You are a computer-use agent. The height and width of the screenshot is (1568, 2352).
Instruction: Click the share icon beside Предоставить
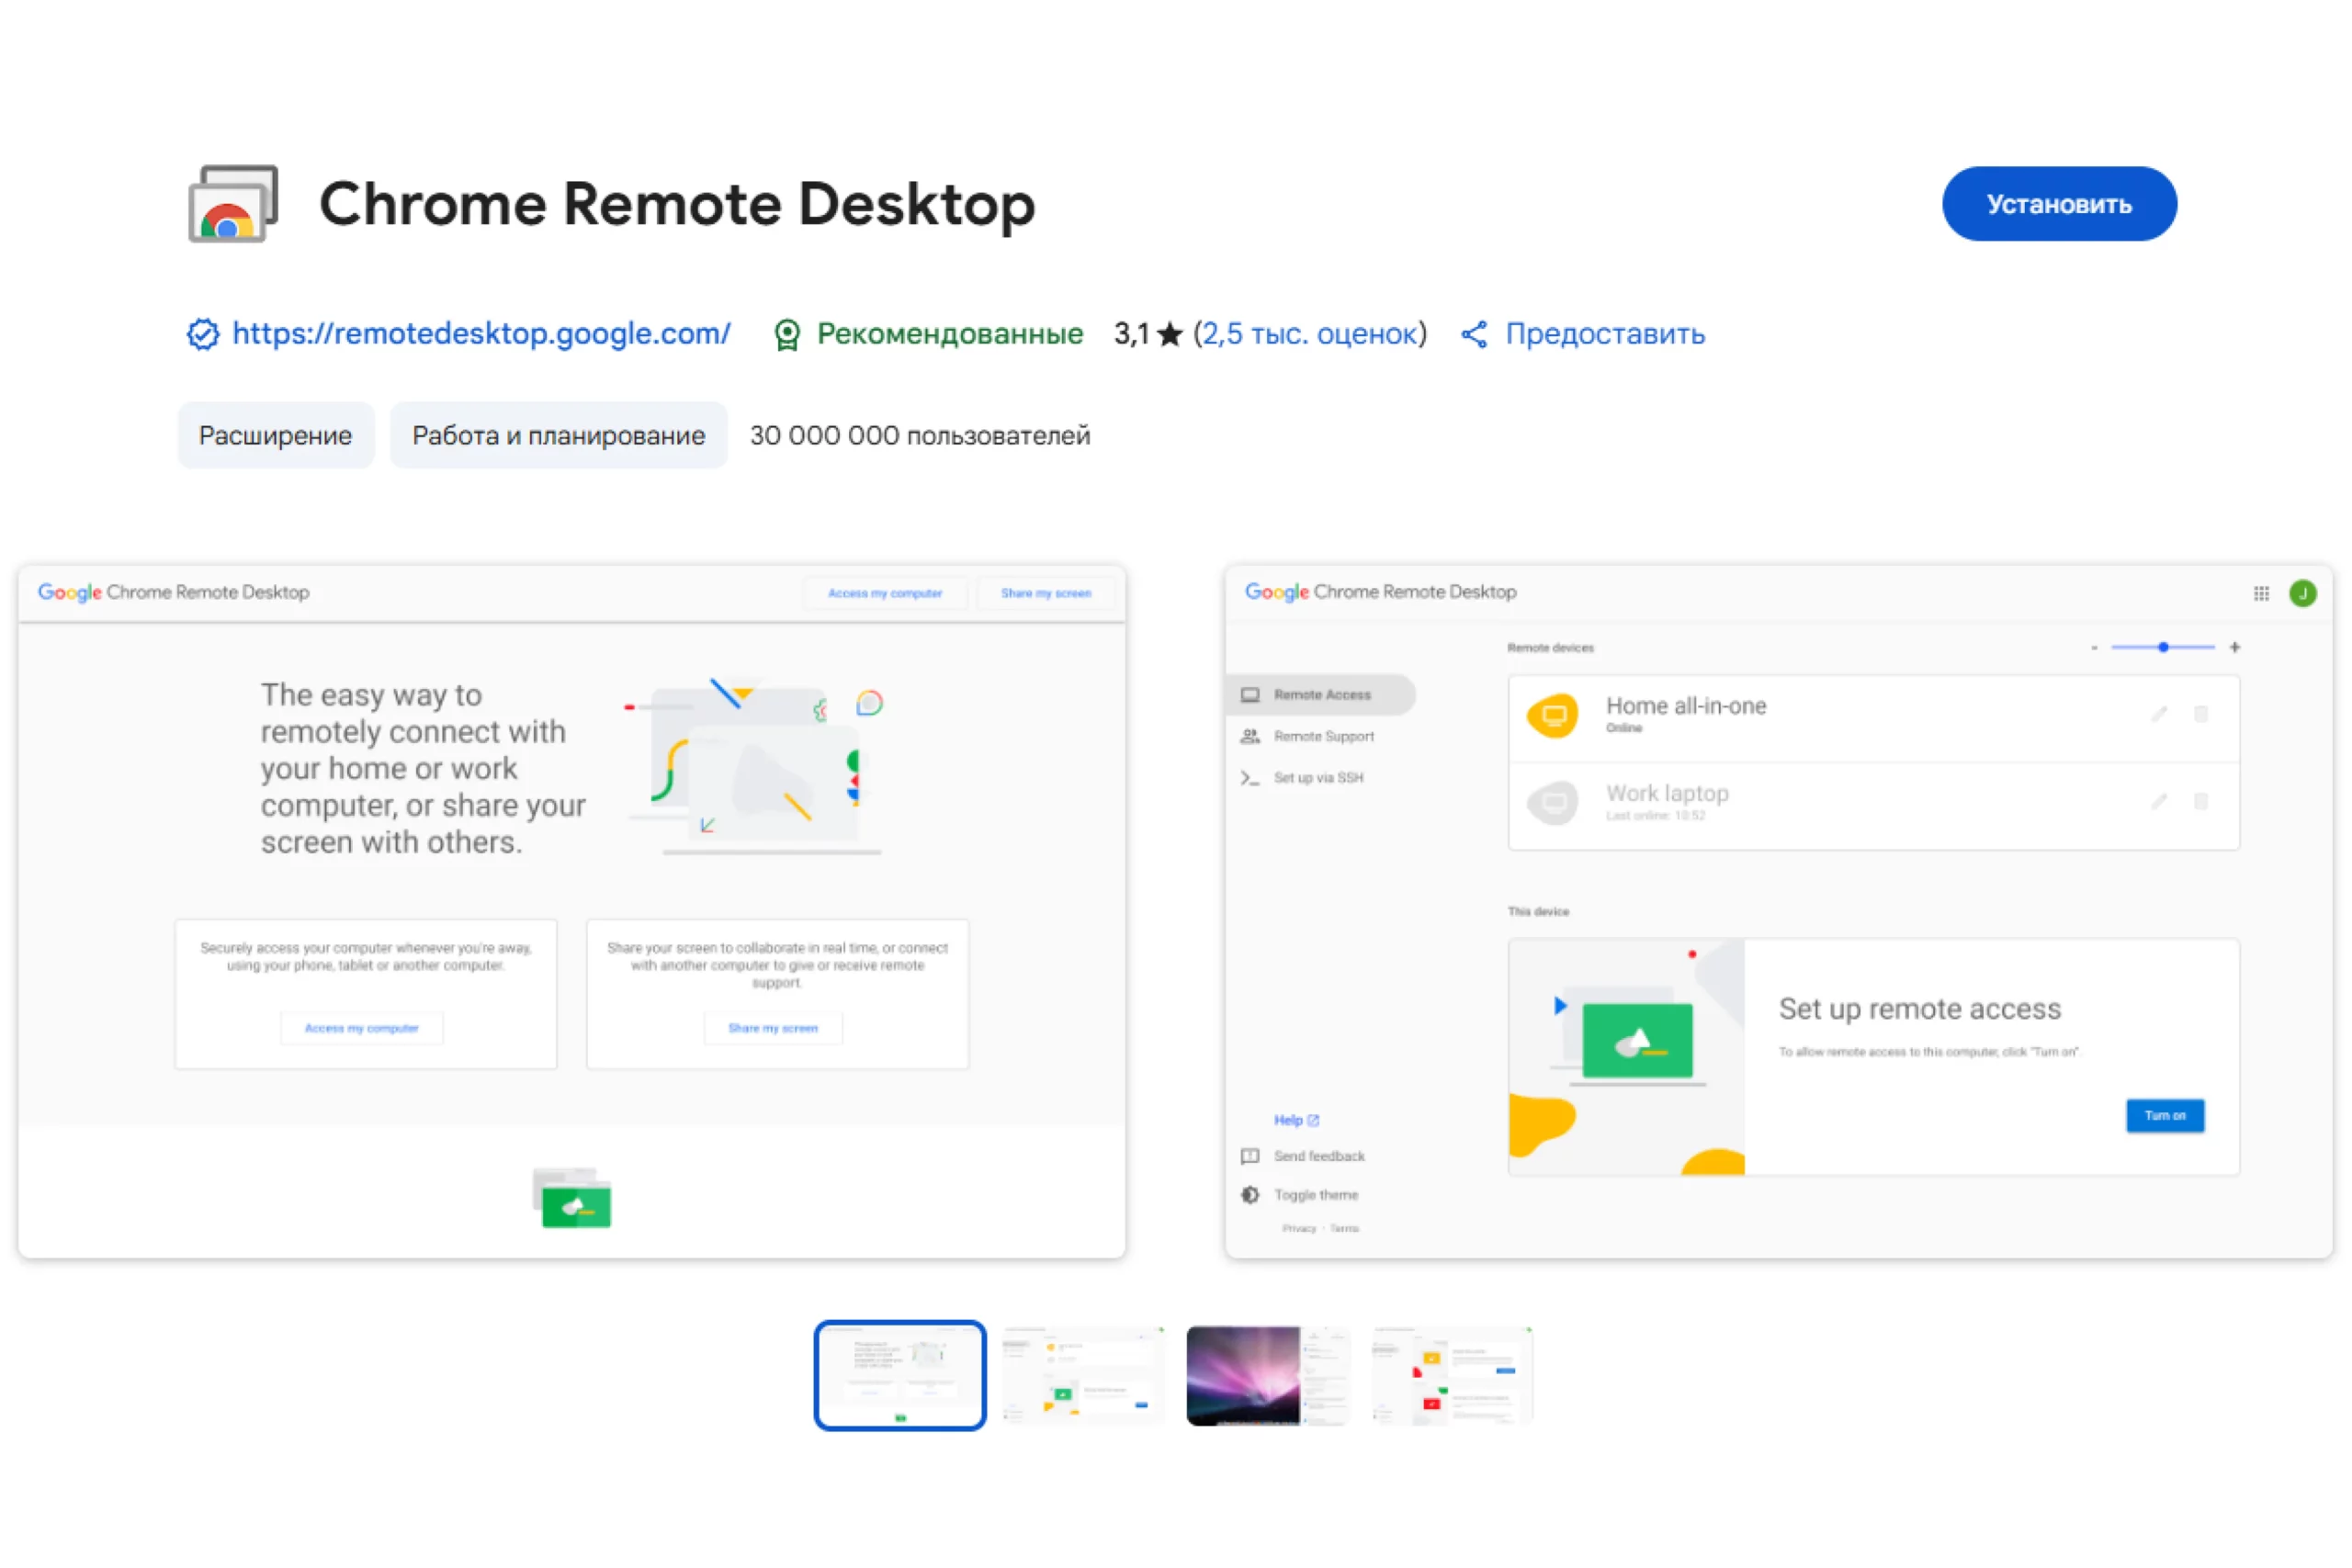(x=1474, y=334)
